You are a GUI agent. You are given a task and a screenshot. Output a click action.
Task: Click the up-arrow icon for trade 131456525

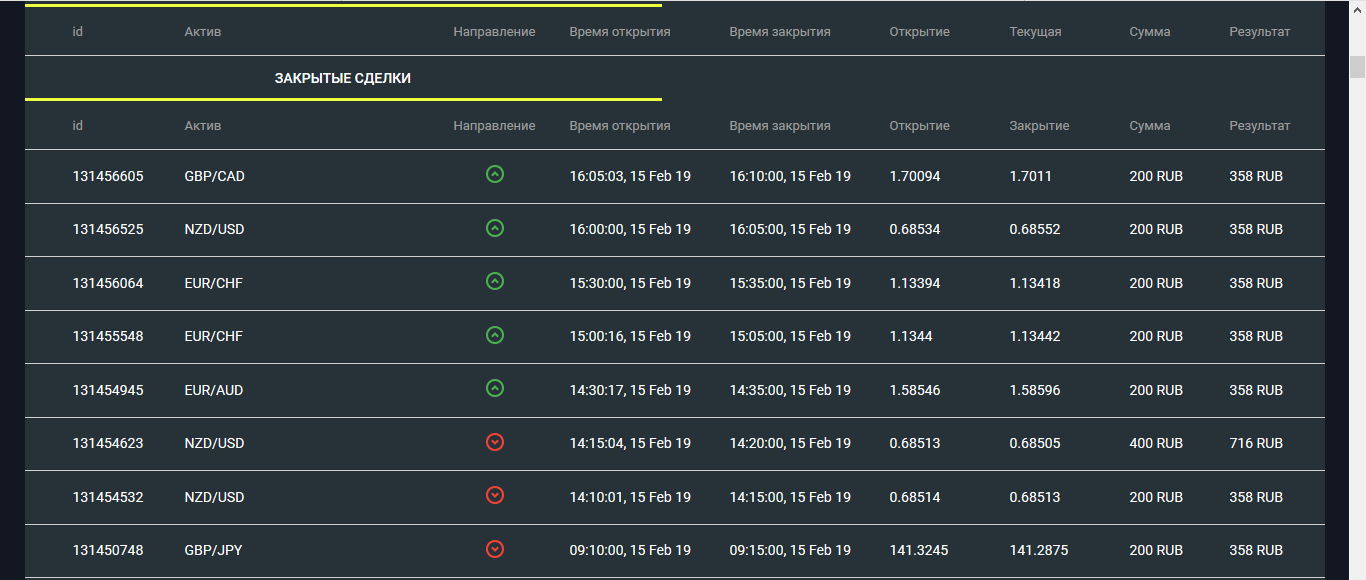tap(494, 228)
